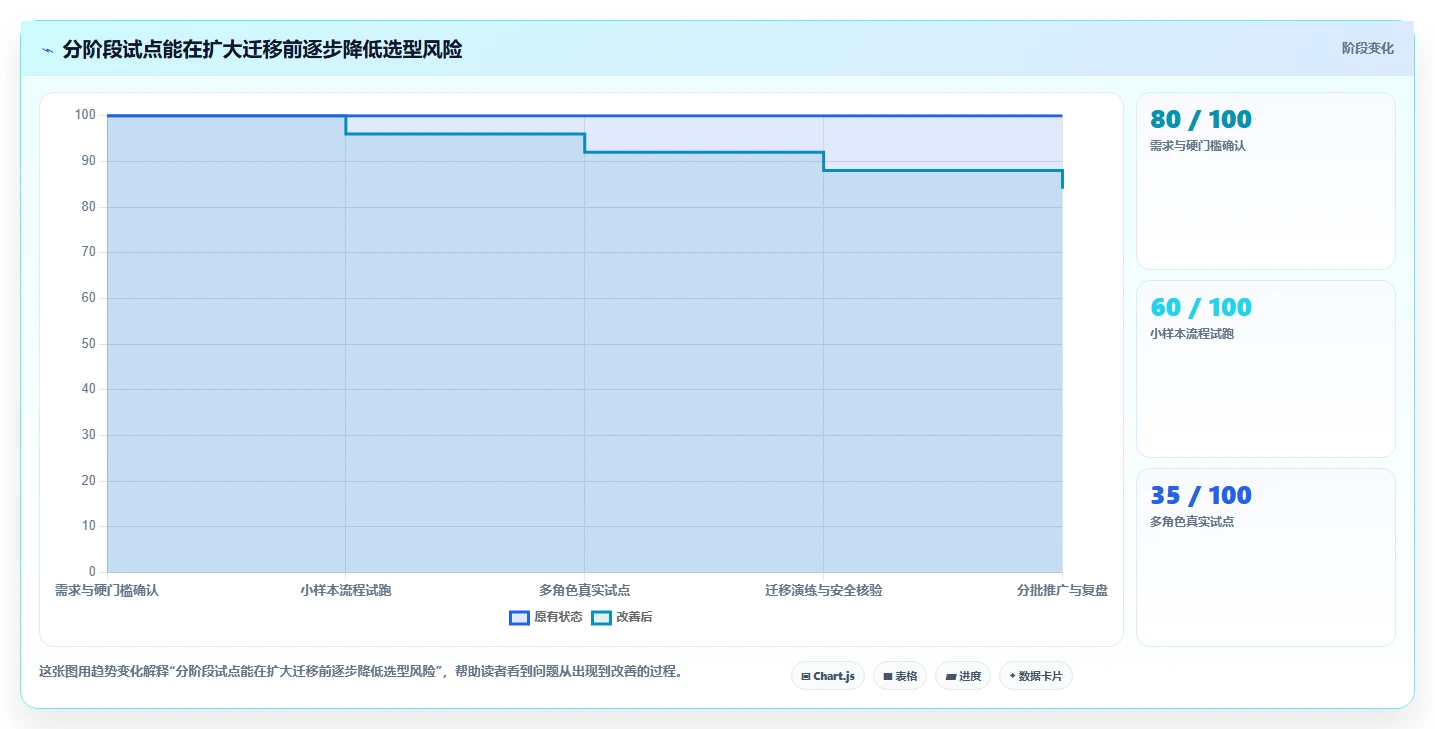
Task: Select the Chart.js tag chip
Action: tap(828, 676)
